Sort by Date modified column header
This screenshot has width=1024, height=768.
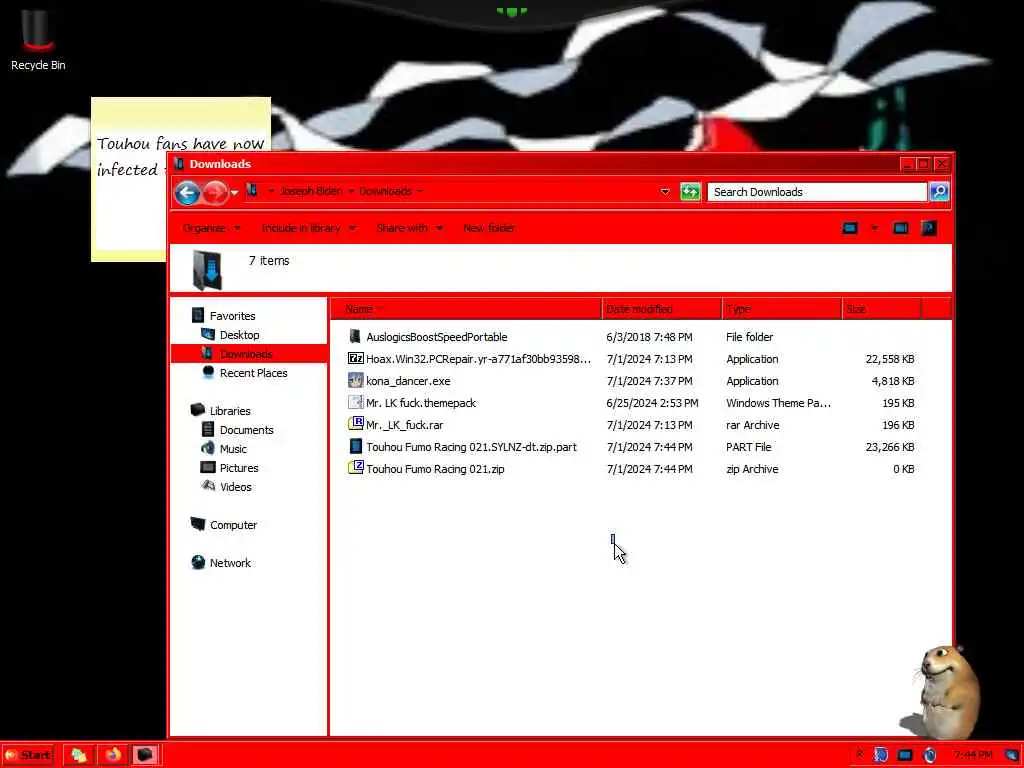[x=662, y=309]
